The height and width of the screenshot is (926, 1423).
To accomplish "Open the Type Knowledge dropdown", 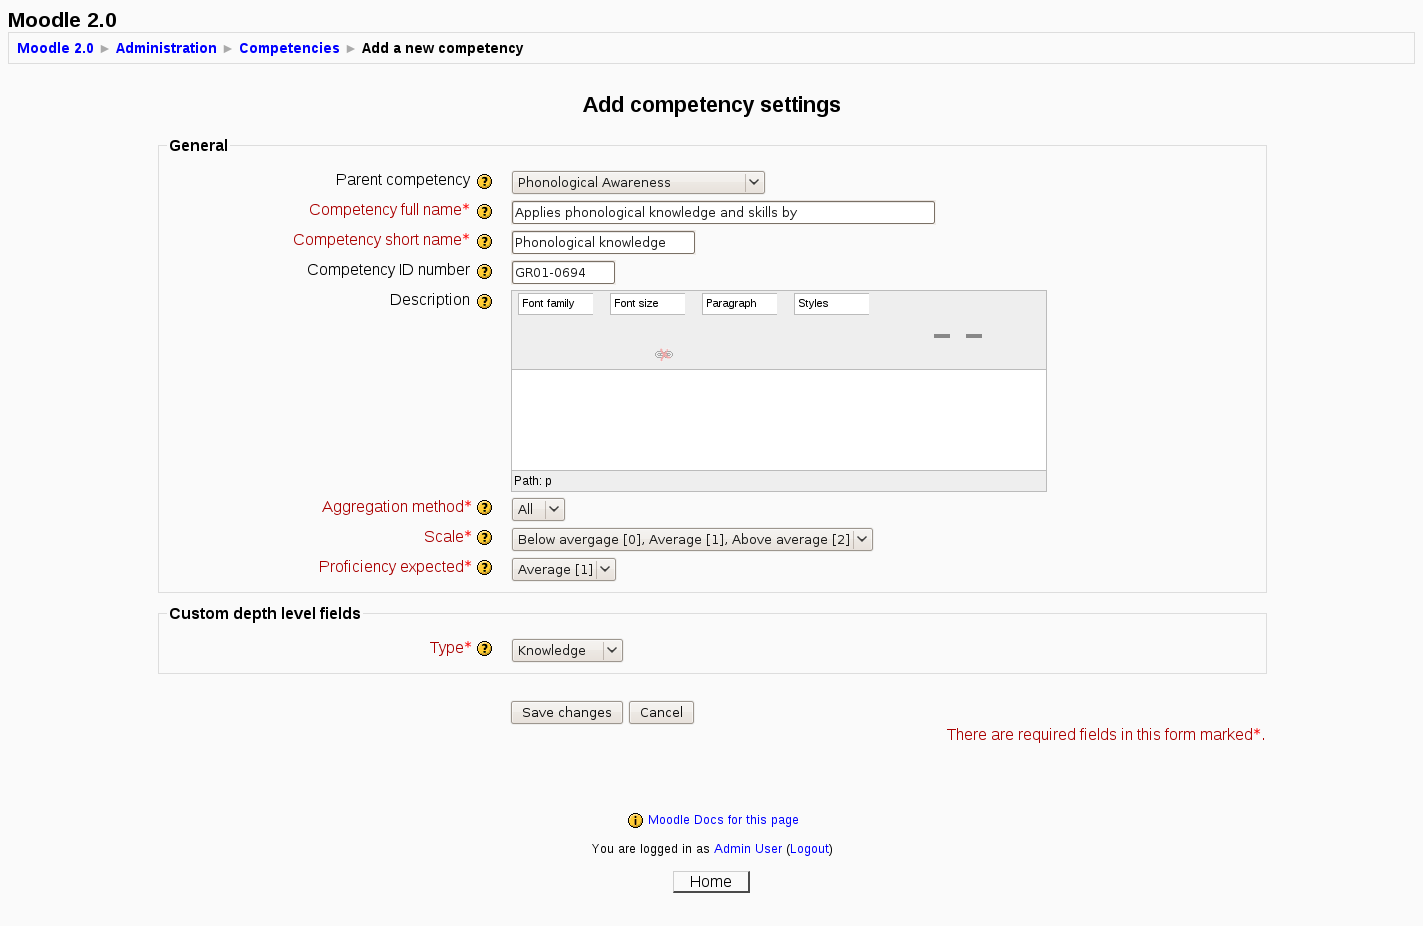I will coord(567,650).
